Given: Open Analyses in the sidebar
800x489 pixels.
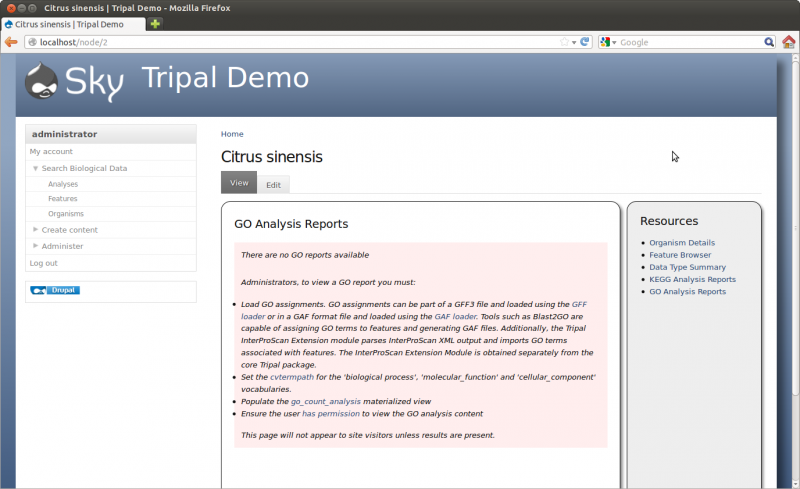Looking at the screenshot, I should [x=63, y=184].
